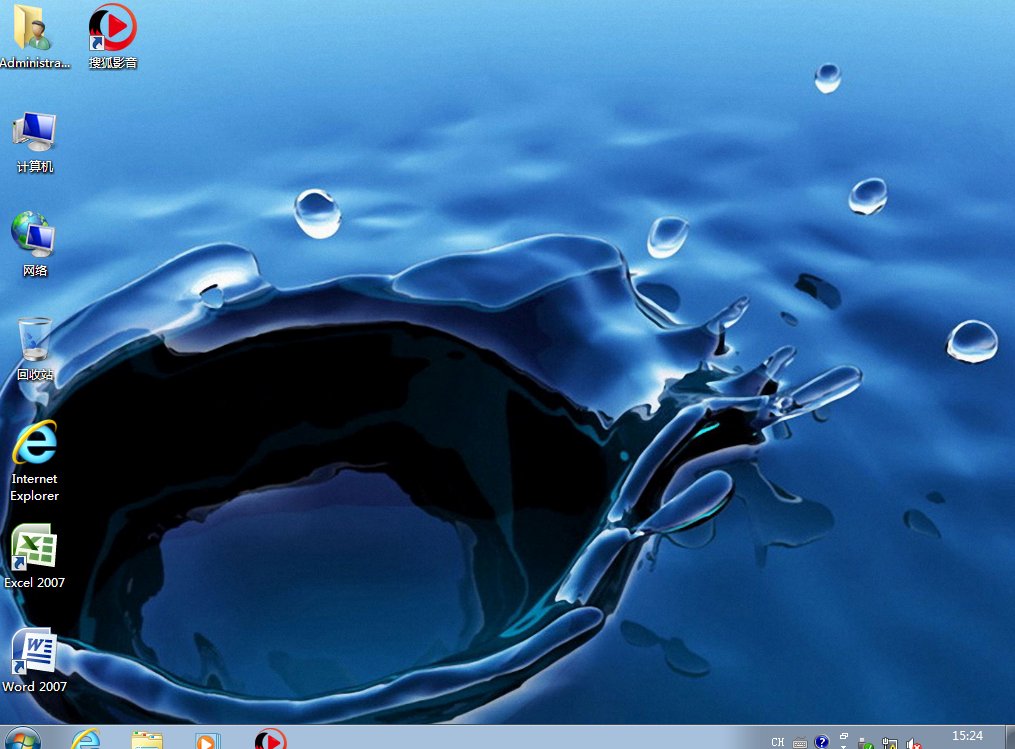Launch Windows Media Player from the taskbar
Viewport: 1015px width, 749px height.
click(x=207, y=741)
